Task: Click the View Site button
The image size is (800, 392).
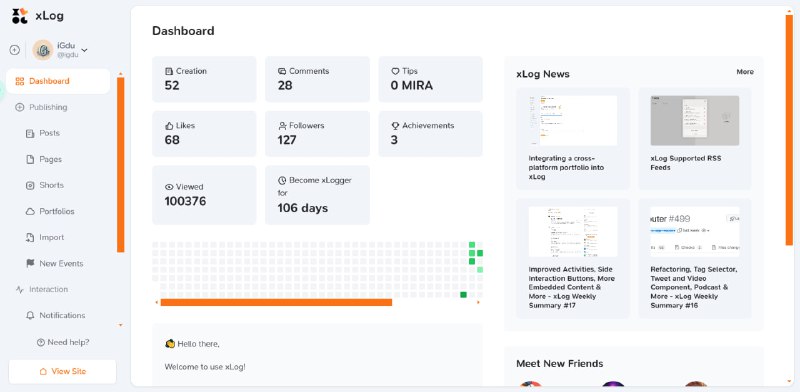Action: [x=62, y=372]
